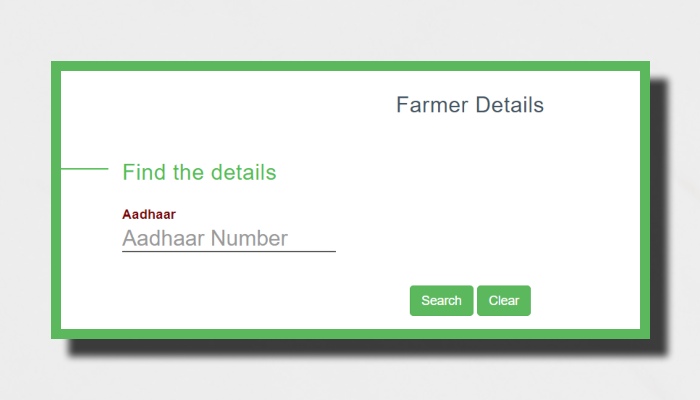Click the Find the details heading

199,172
